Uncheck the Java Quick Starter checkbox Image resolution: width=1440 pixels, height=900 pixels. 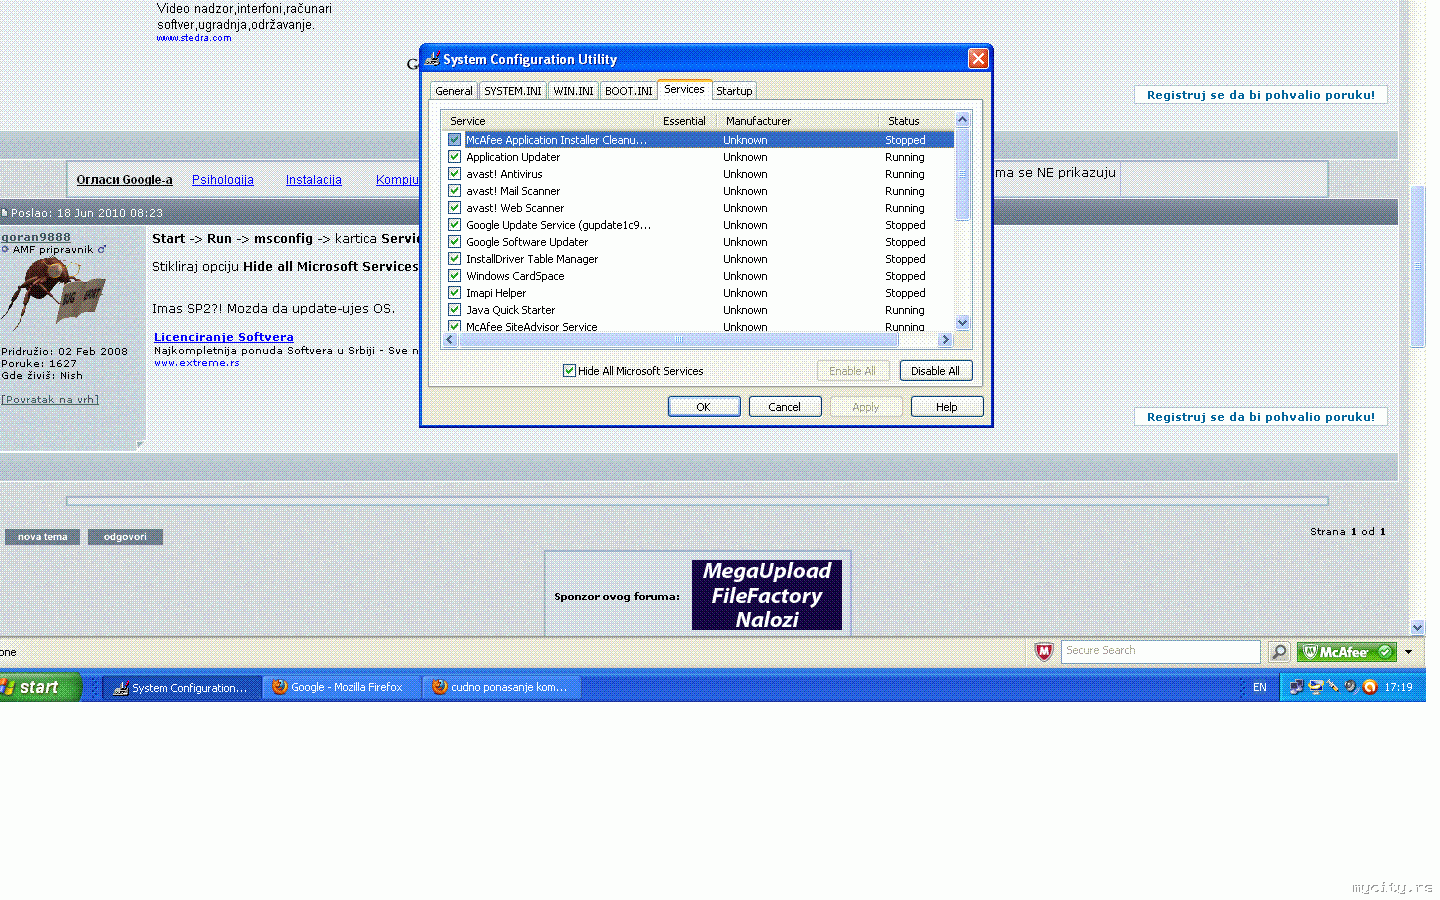(x=455, y=310)
